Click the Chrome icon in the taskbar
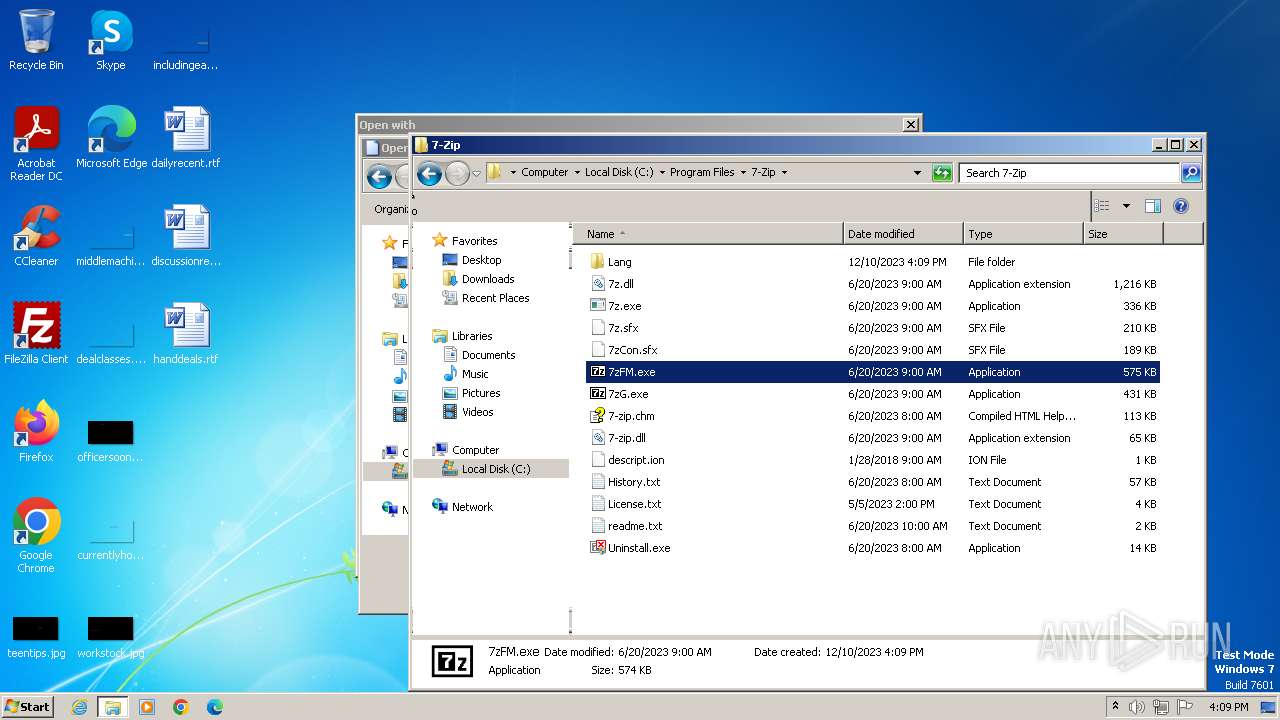1280x720 pixels. tap(181, 707)
